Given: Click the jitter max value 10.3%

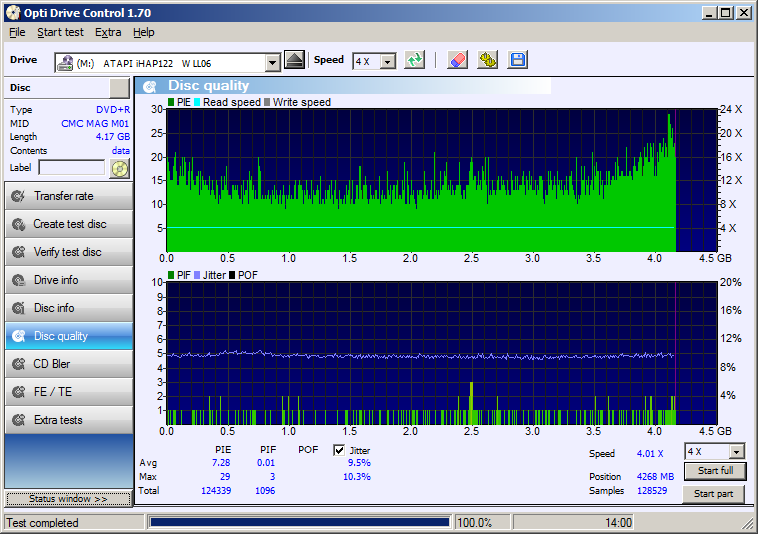Looking at the screenshot, I should pyautogui.click(x=357, y=477).
